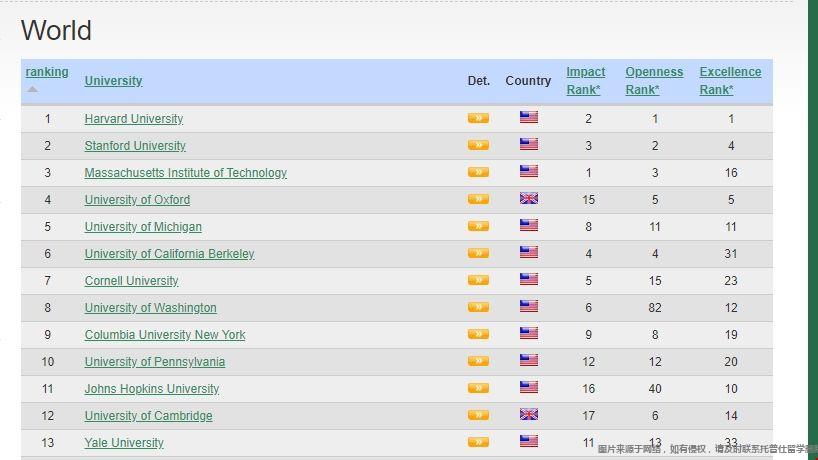Open University of Washington link
Image resolution: width=818 pixels, height=460 pixels.
150,308
